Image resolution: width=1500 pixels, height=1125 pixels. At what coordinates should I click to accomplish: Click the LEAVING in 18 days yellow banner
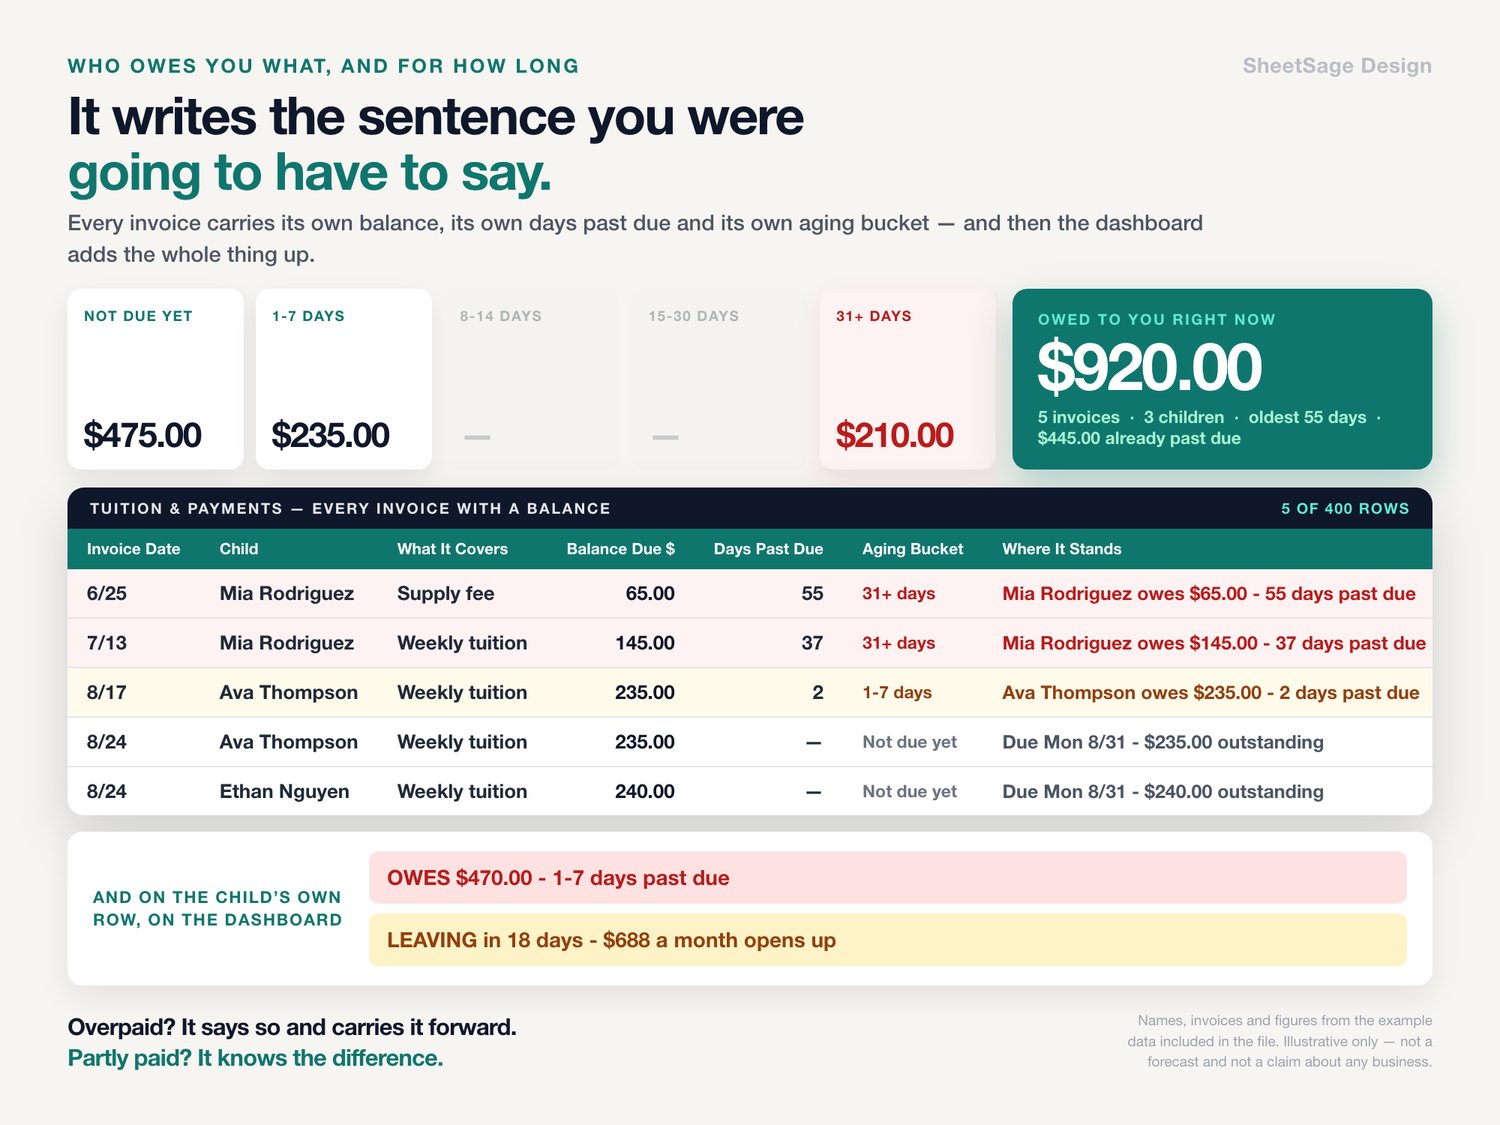tap(888, 940)
